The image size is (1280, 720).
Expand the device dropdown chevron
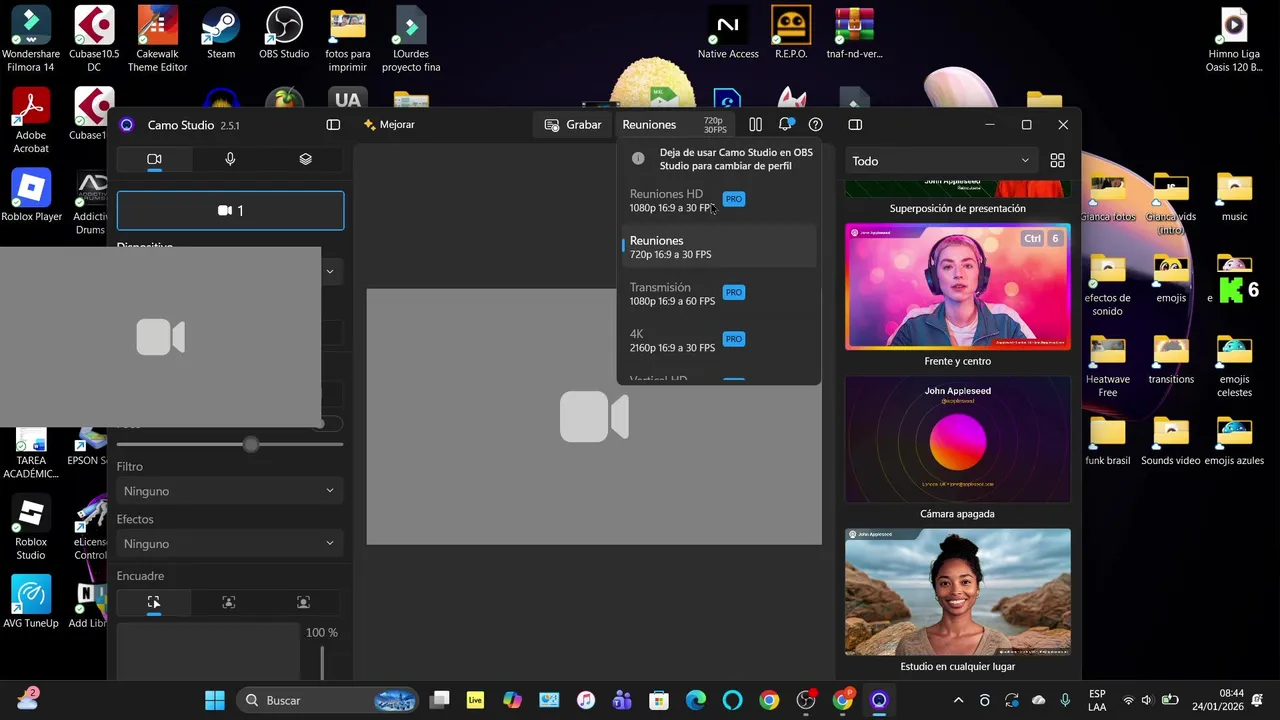point(329,271)
